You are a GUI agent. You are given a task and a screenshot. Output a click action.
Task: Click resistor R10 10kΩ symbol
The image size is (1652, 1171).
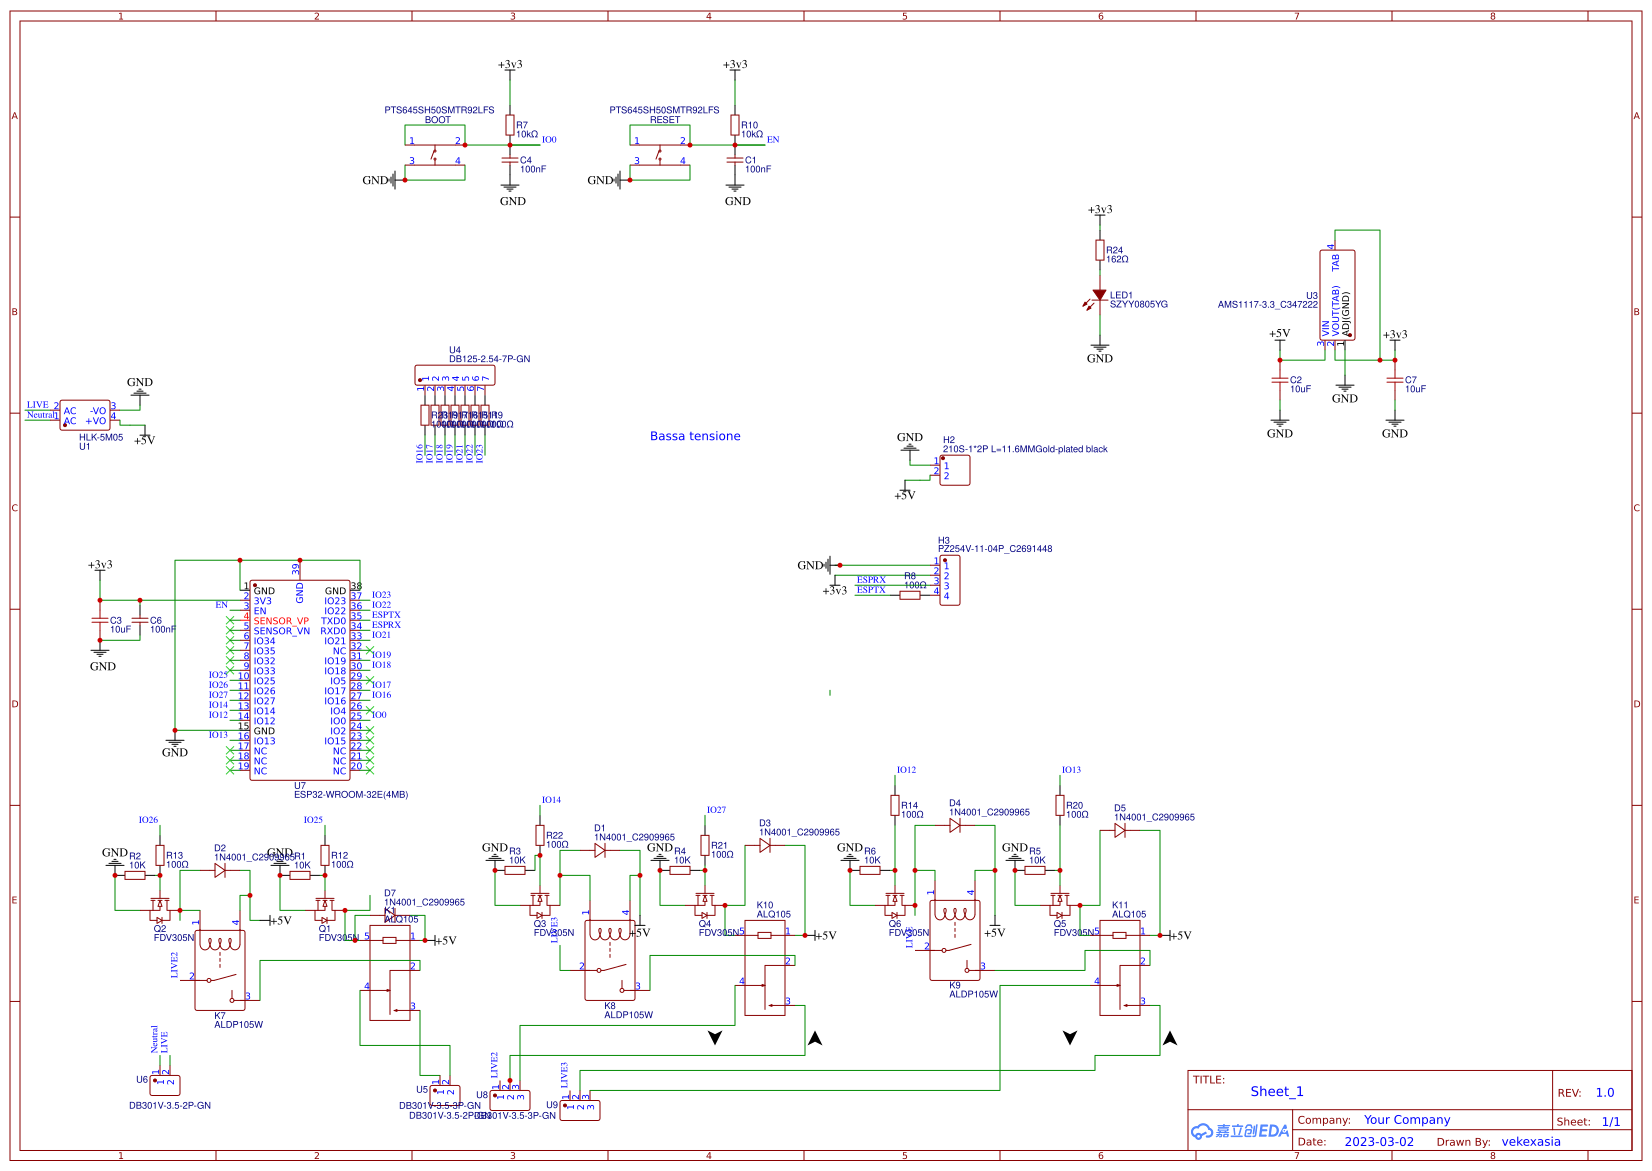(735, 125)
